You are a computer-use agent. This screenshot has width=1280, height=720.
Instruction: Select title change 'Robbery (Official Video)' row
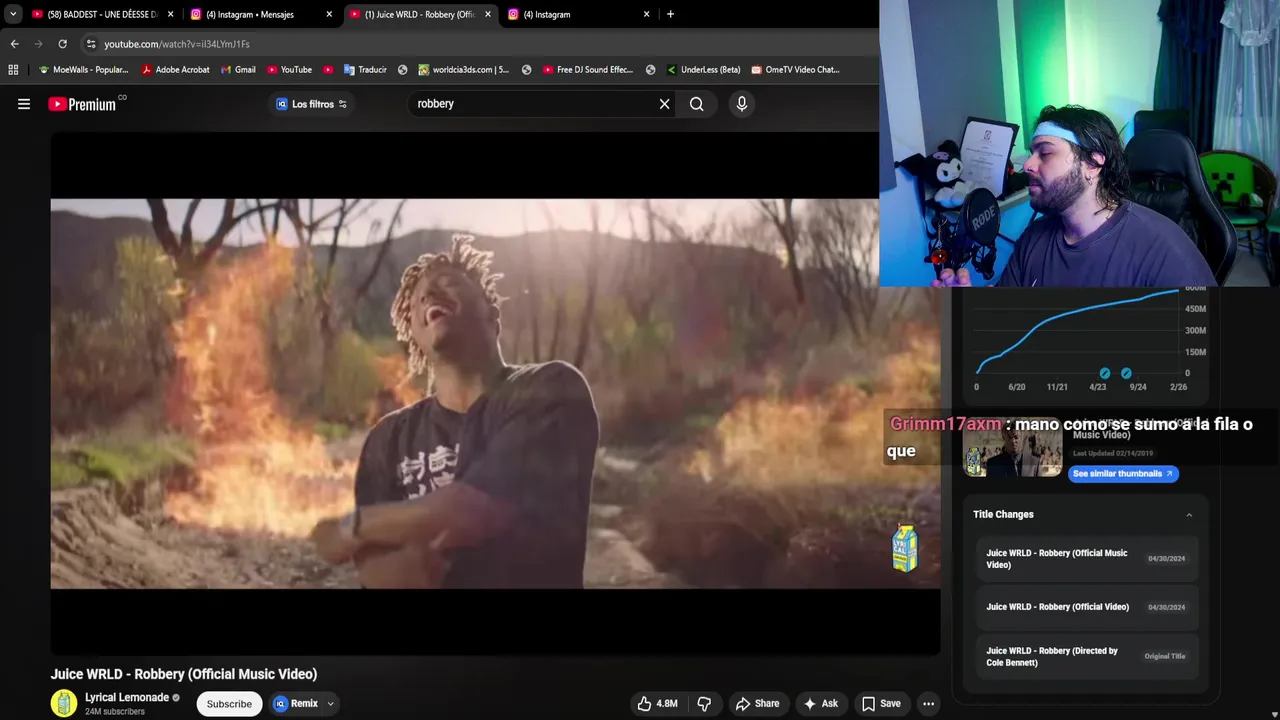click(1087, 607)
